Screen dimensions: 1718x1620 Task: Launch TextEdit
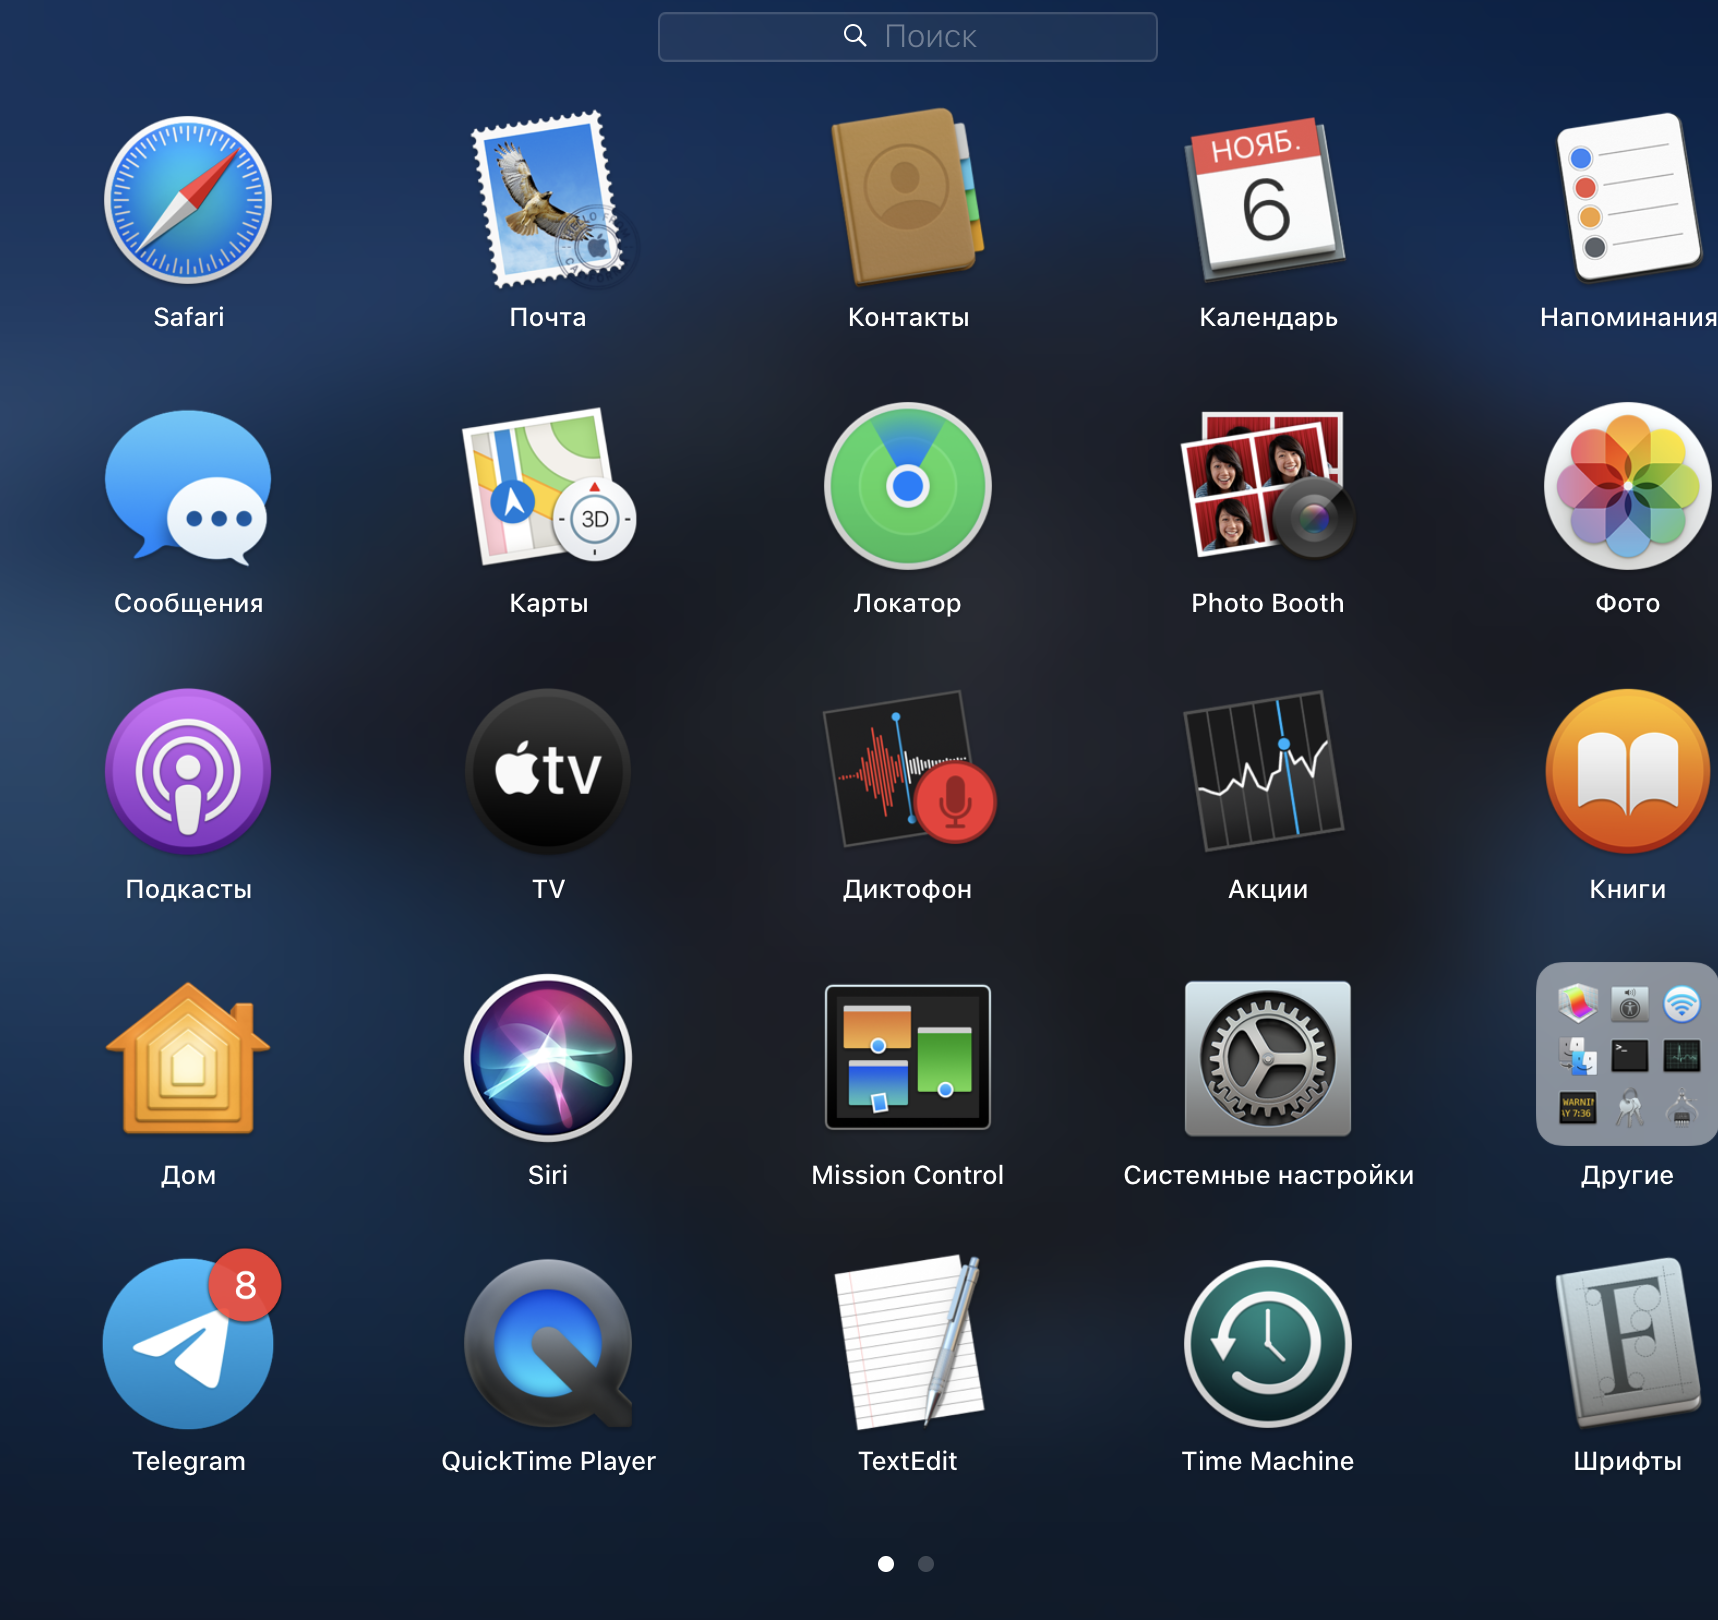click(908, 1343)
